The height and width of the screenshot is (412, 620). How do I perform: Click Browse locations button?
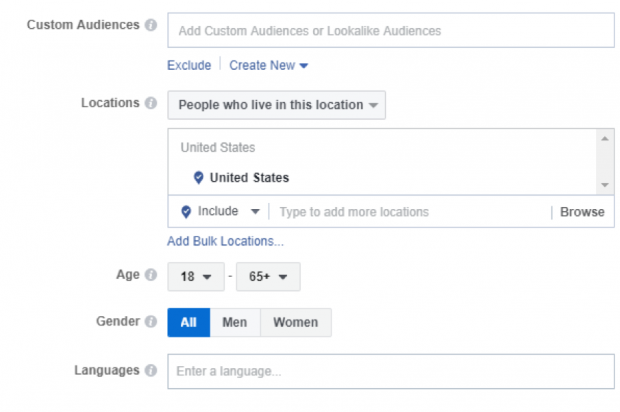[582, 212]
